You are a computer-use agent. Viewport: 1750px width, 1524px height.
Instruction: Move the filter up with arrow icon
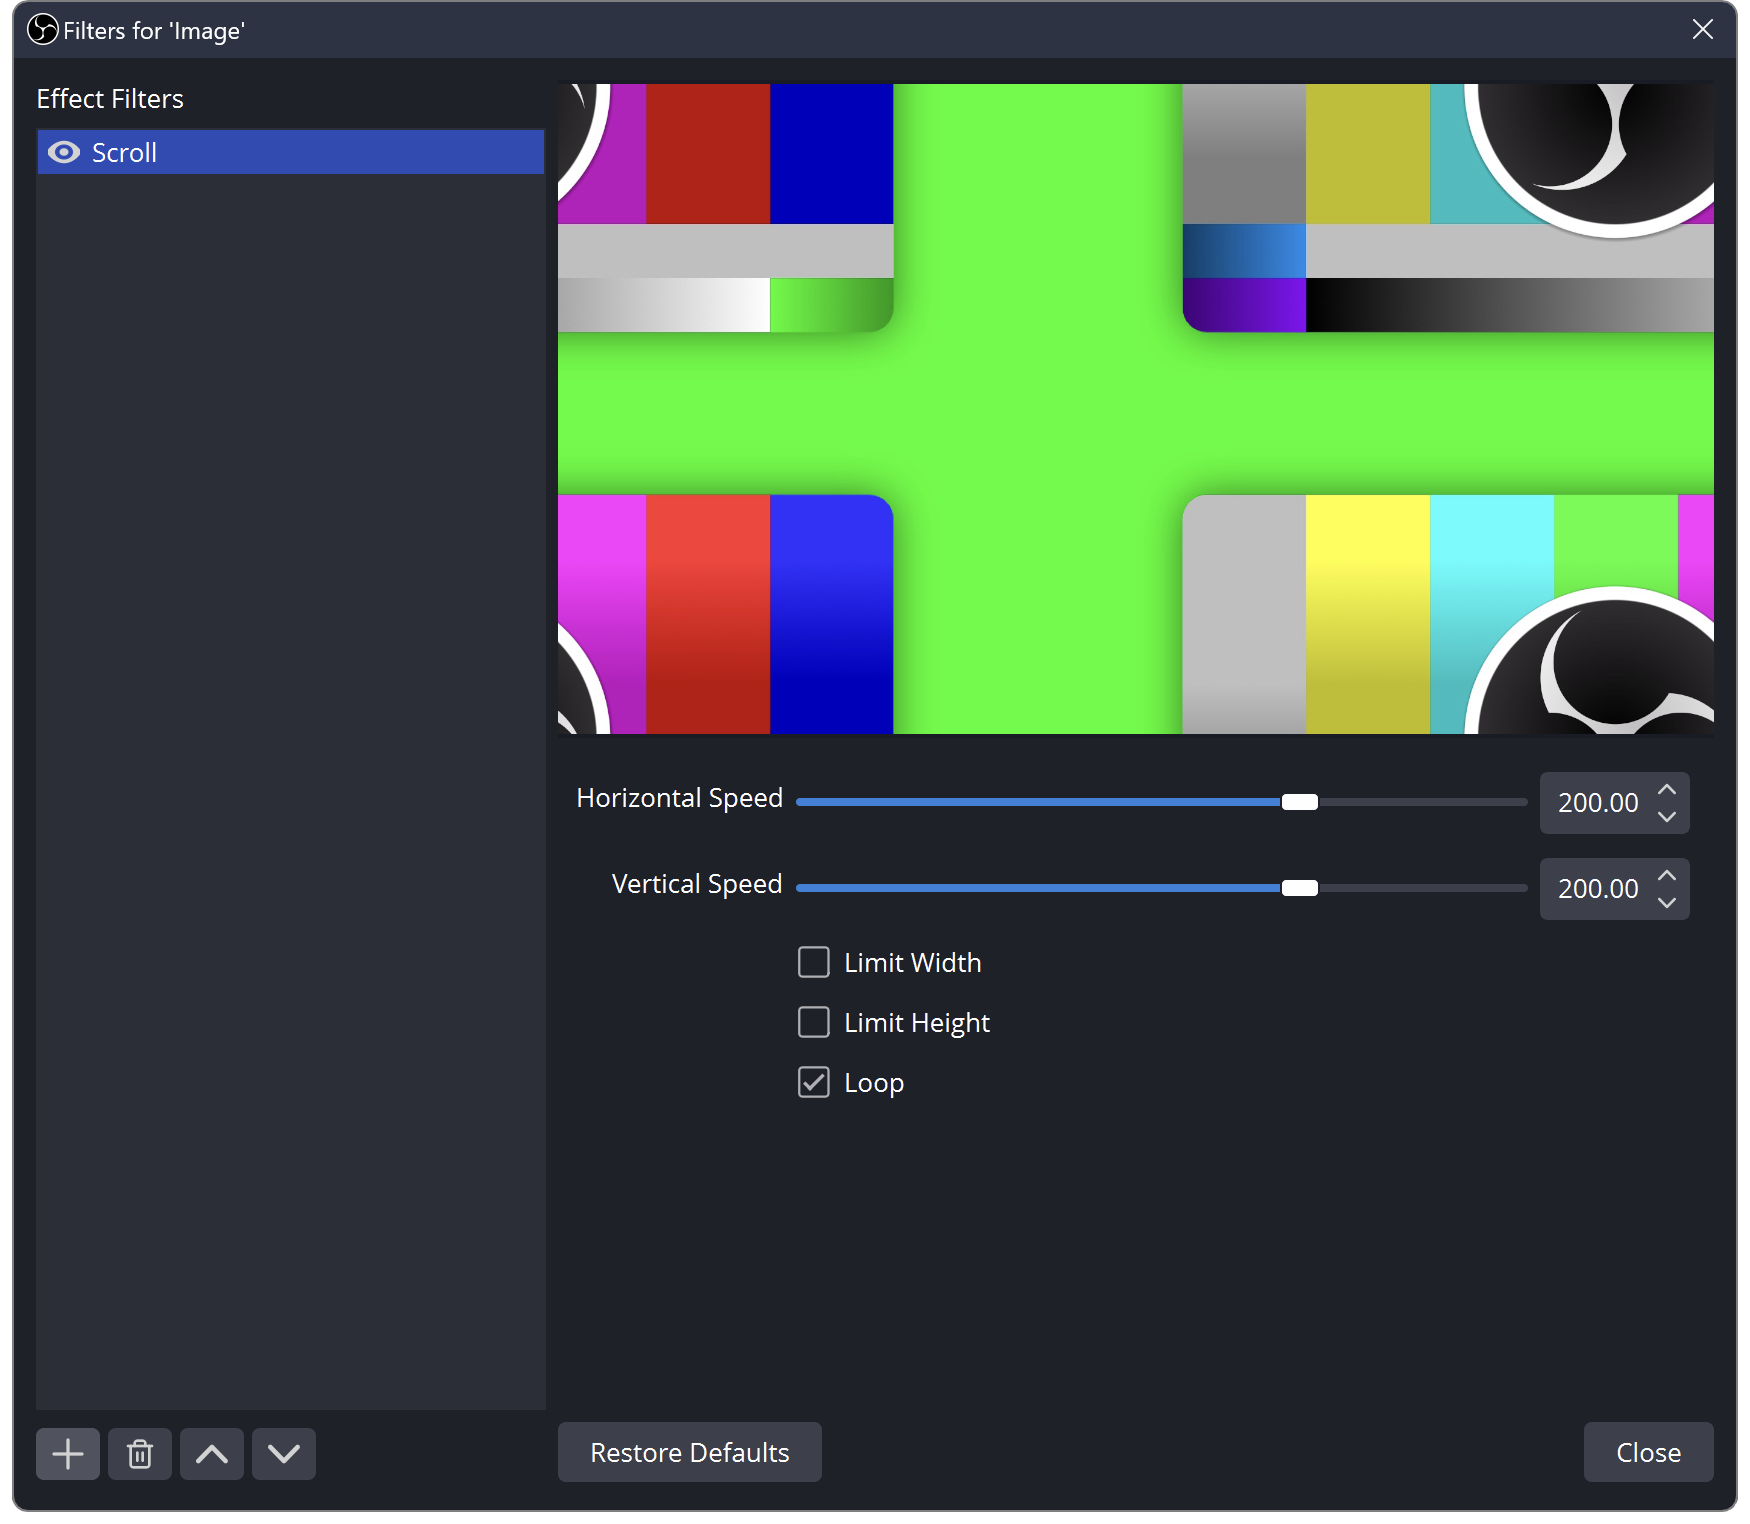(212, 1453)
